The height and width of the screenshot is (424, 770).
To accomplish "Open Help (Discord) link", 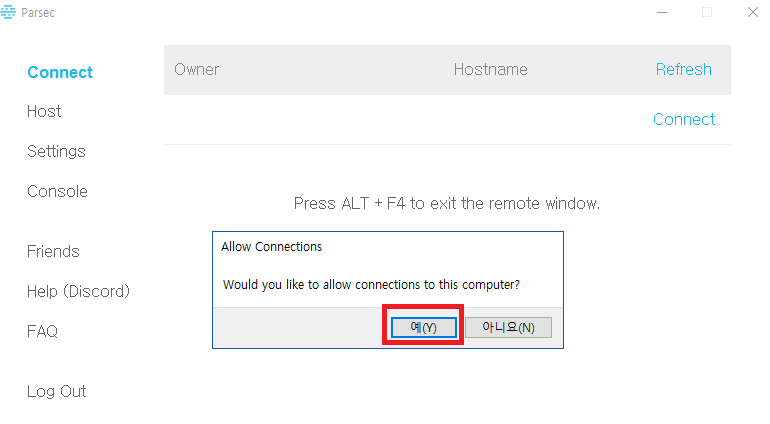I will tap(79, 291).
